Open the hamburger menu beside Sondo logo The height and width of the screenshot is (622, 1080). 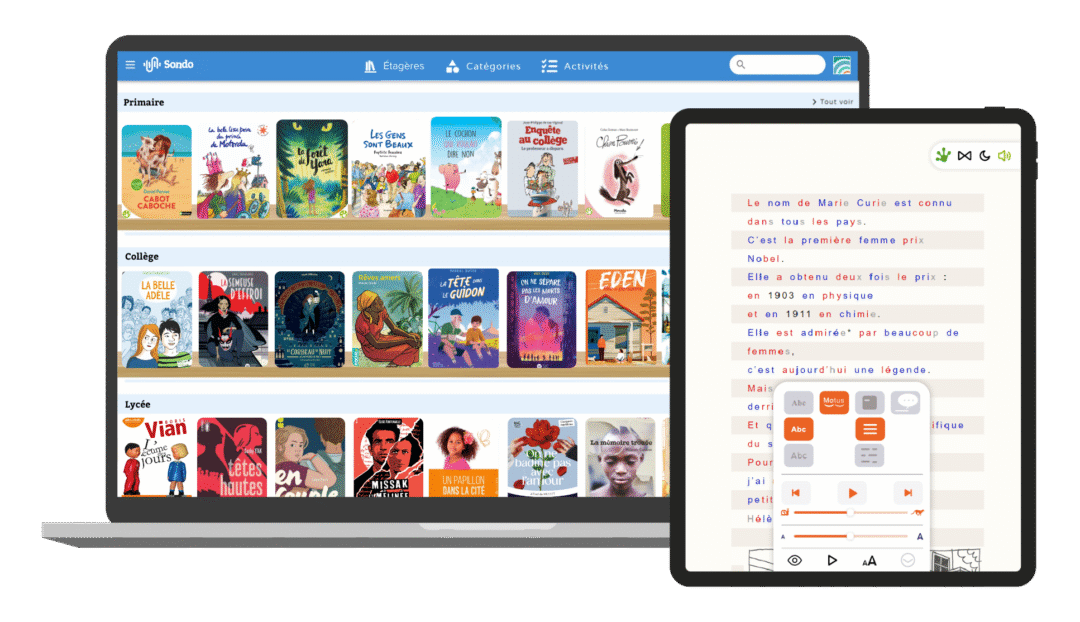(130, 65)
